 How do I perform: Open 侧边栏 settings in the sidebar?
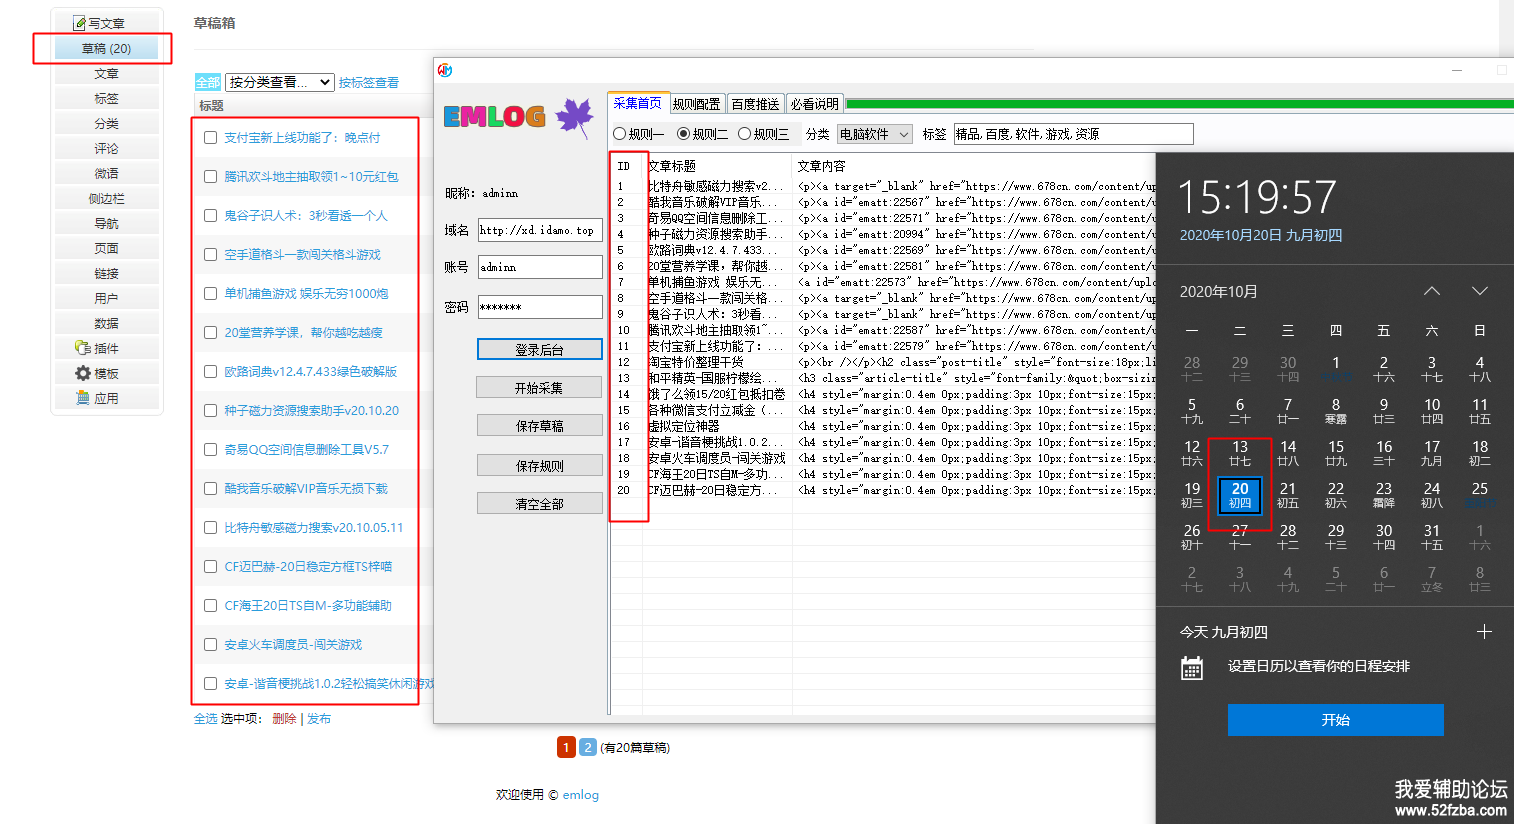point(106,198)
